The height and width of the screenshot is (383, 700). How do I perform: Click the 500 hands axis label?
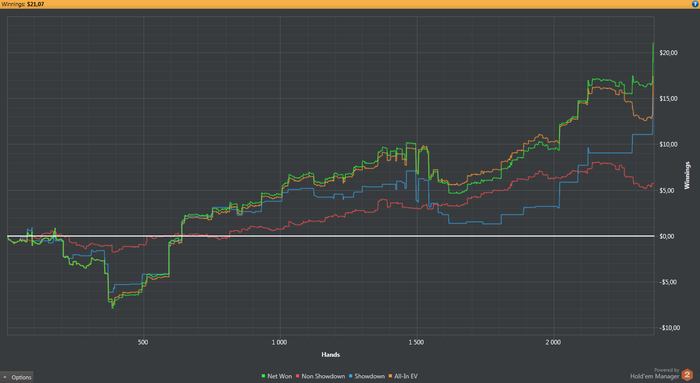[x=143, y=342]
